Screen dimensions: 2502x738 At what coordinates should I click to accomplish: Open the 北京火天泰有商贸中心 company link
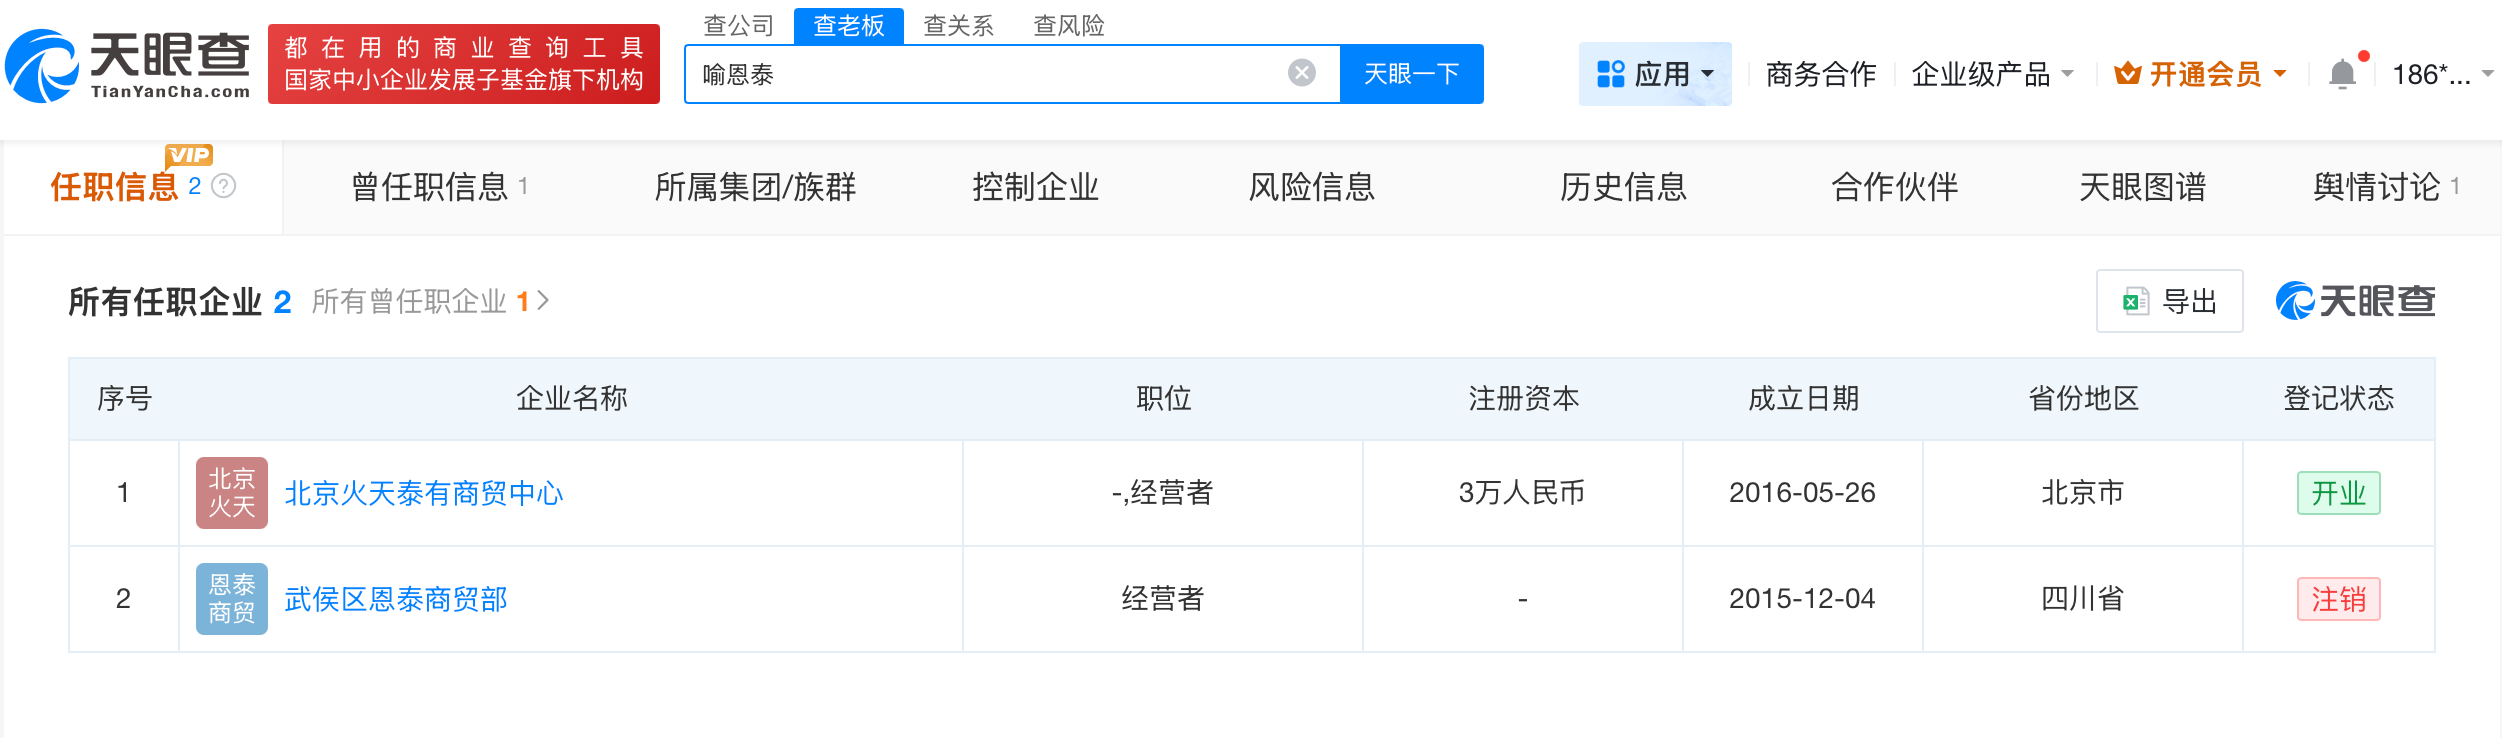(x=424, y=493)
